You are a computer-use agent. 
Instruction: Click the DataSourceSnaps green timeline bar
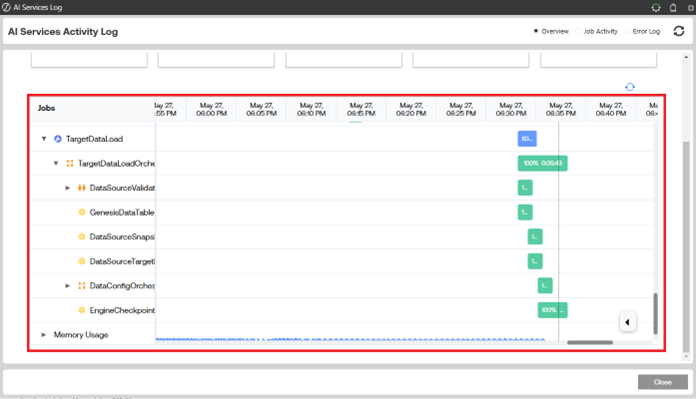(x=535, y=237)
